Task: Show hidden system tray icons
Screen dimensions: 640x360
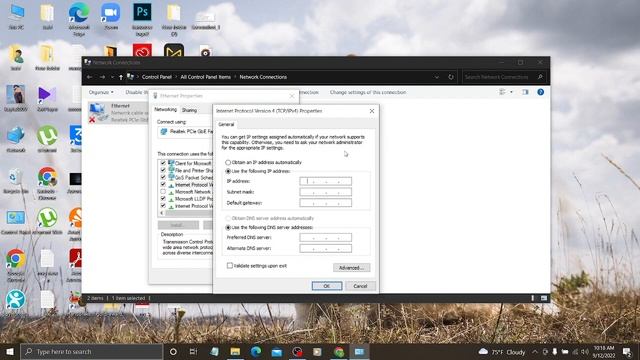Action: coord(535,351)
